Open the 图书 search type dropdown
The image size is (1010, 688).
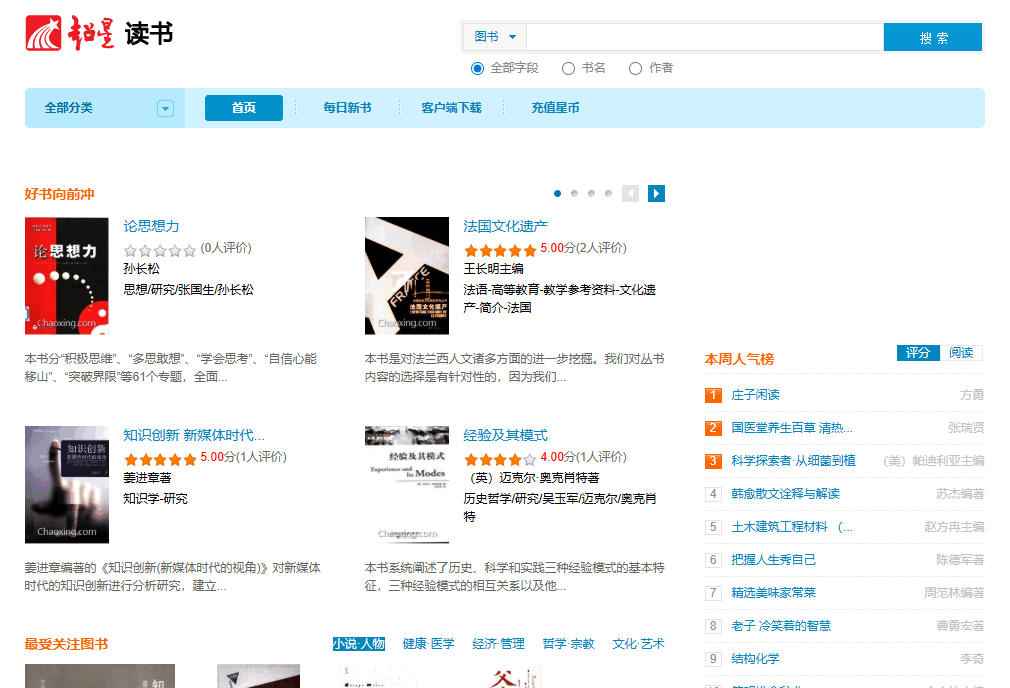tap(495, 37)
